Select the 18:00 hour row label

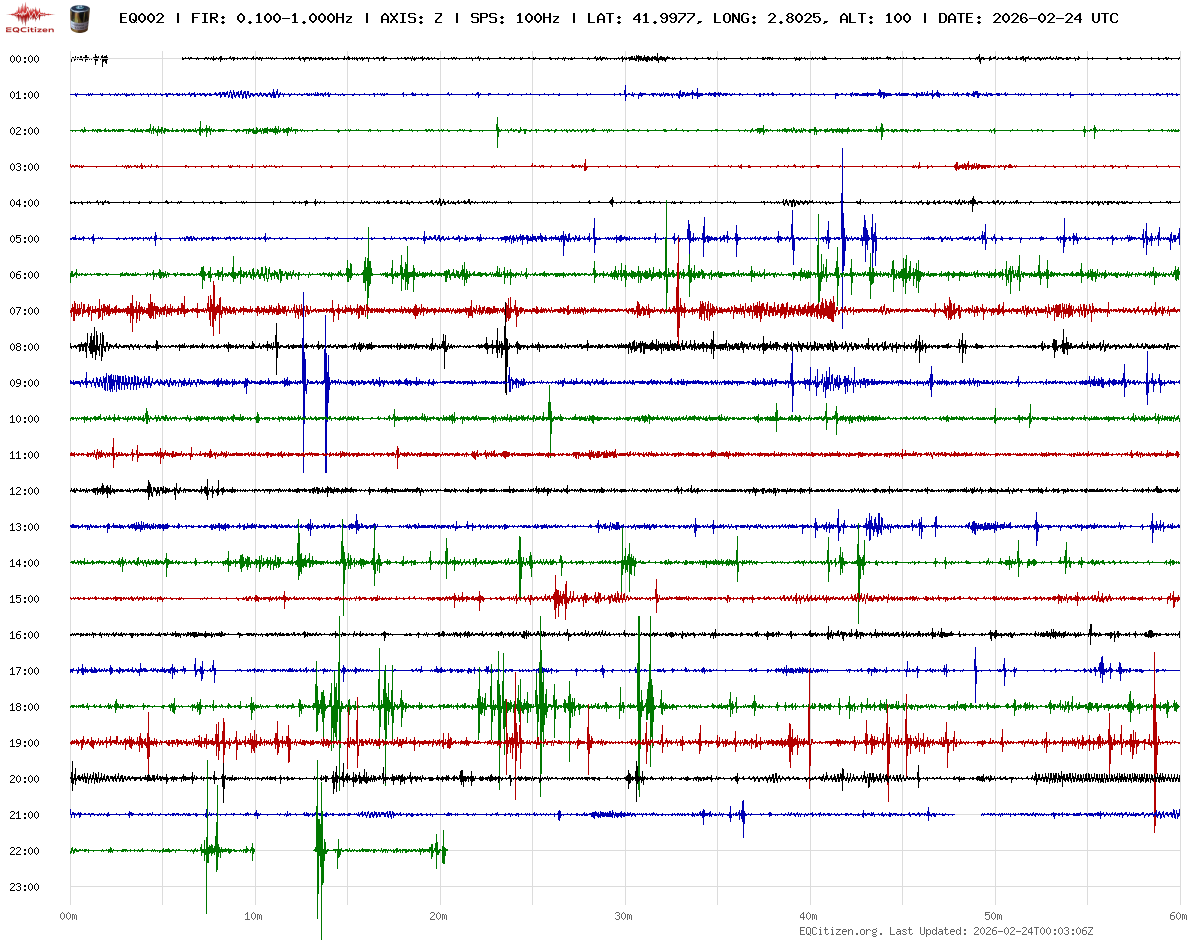(24, 707)
